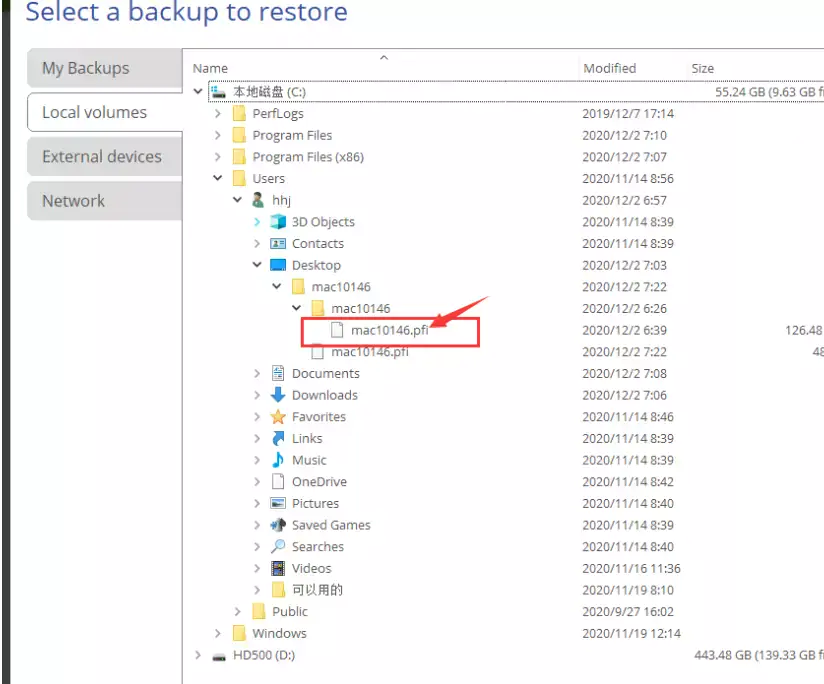Open the Network tab

point(105,201)
